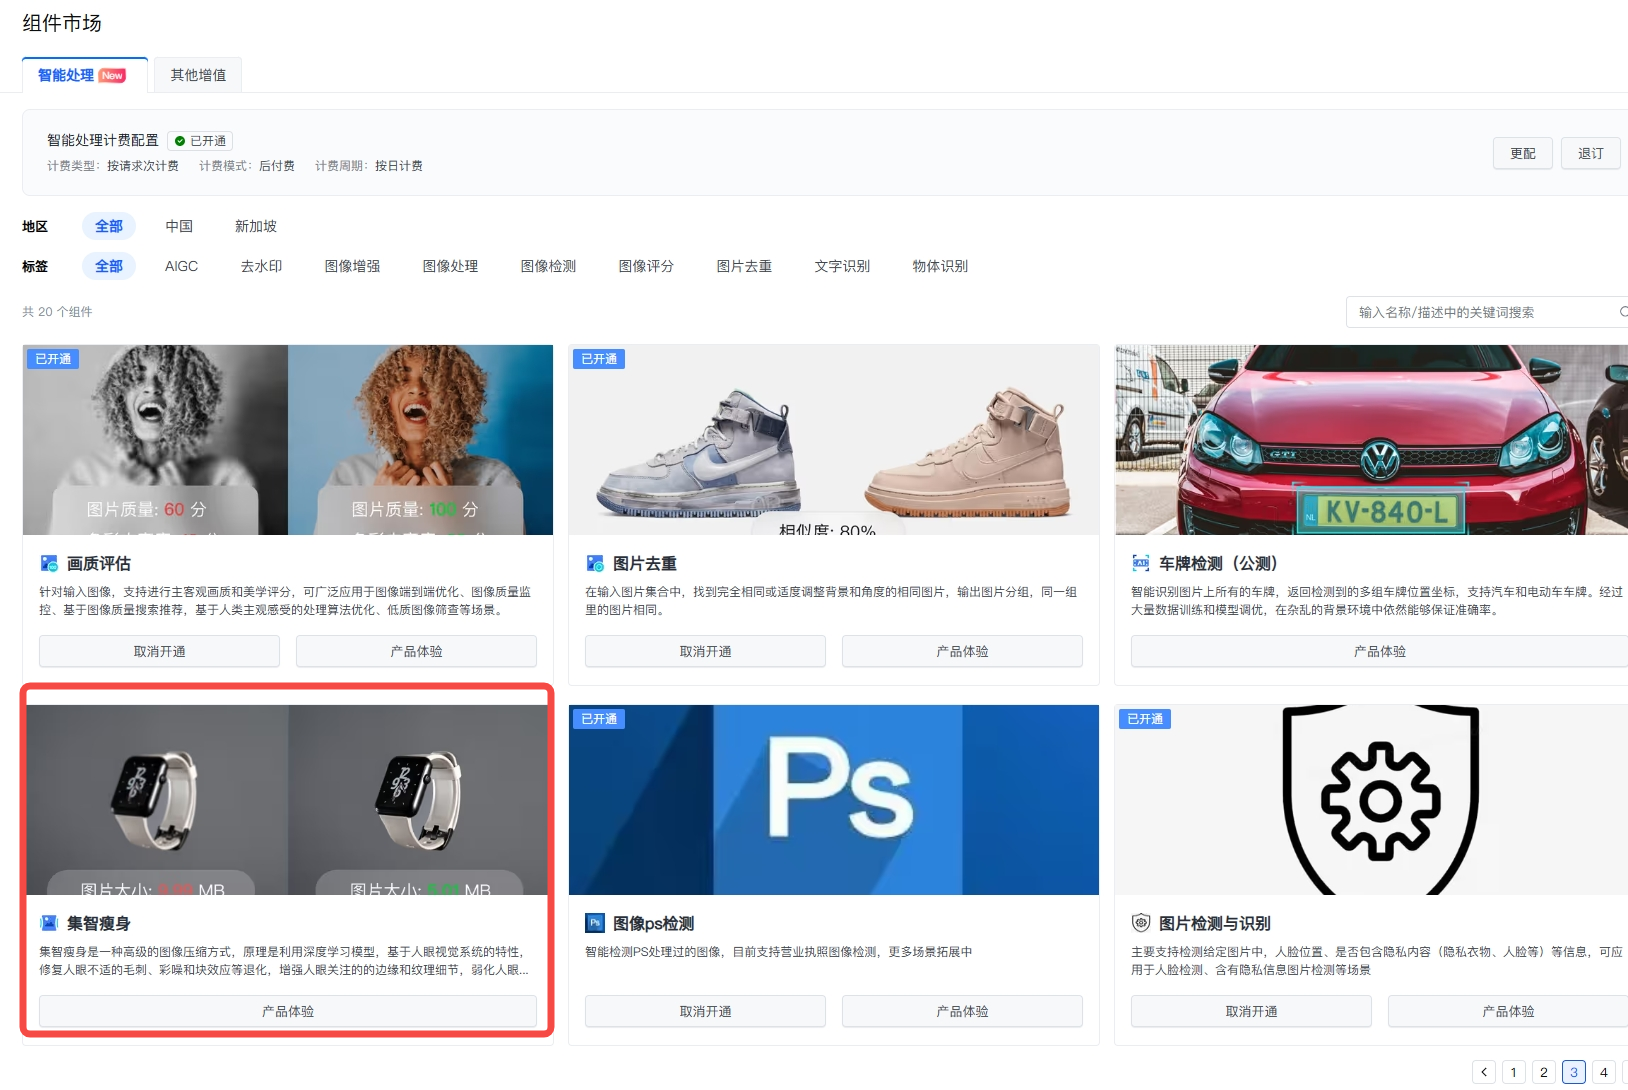
Task: Filter components by the 图像评分 tag
Action: pyautogui.click(x=647, y=266)
